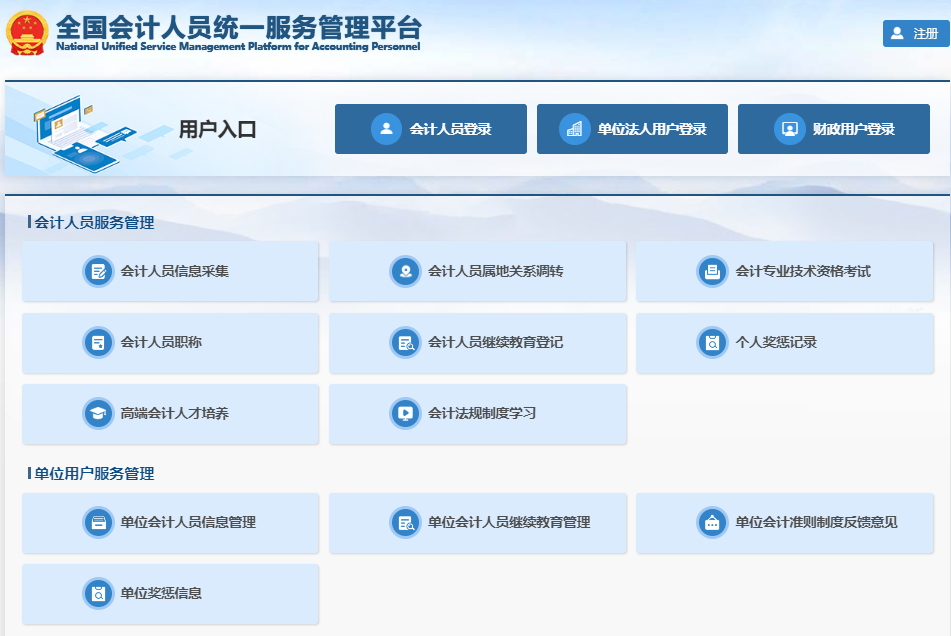Open 会计人员职称 service tile
The height and width of the screenshot is (636, 951).
[x=170, y=342]
